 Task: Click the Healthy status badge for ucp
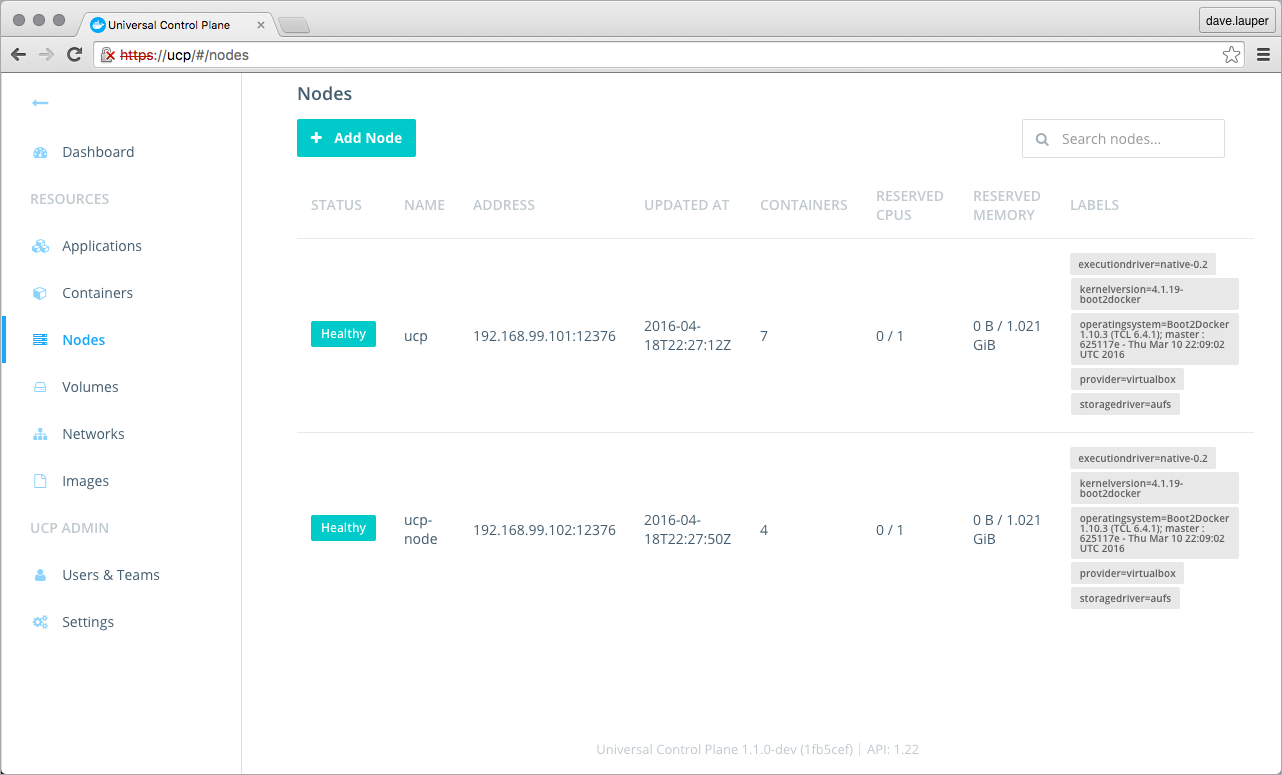pos(343,334)
